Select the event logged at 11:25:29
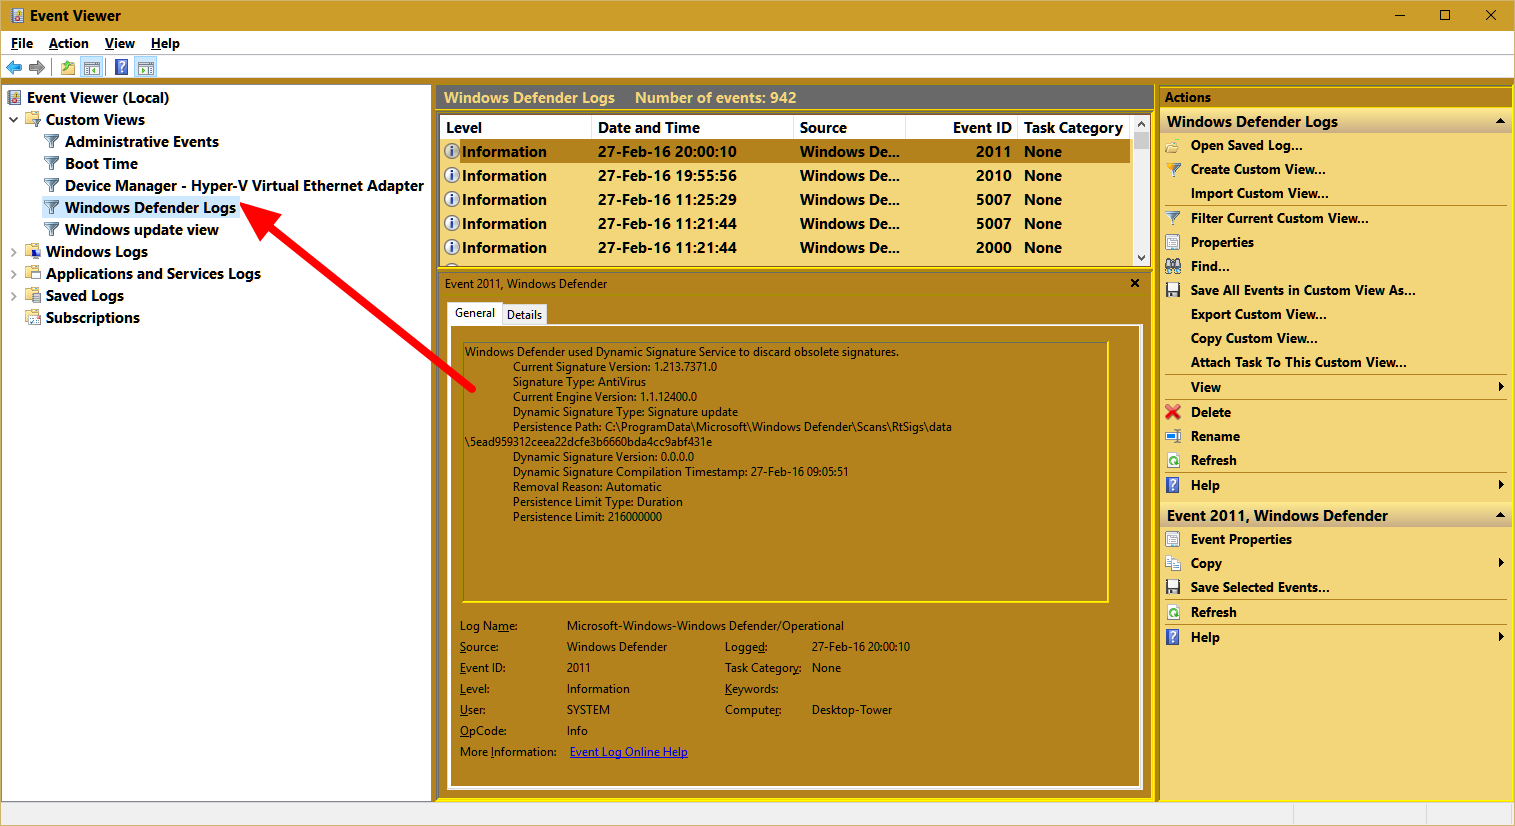 click(786, 200)
